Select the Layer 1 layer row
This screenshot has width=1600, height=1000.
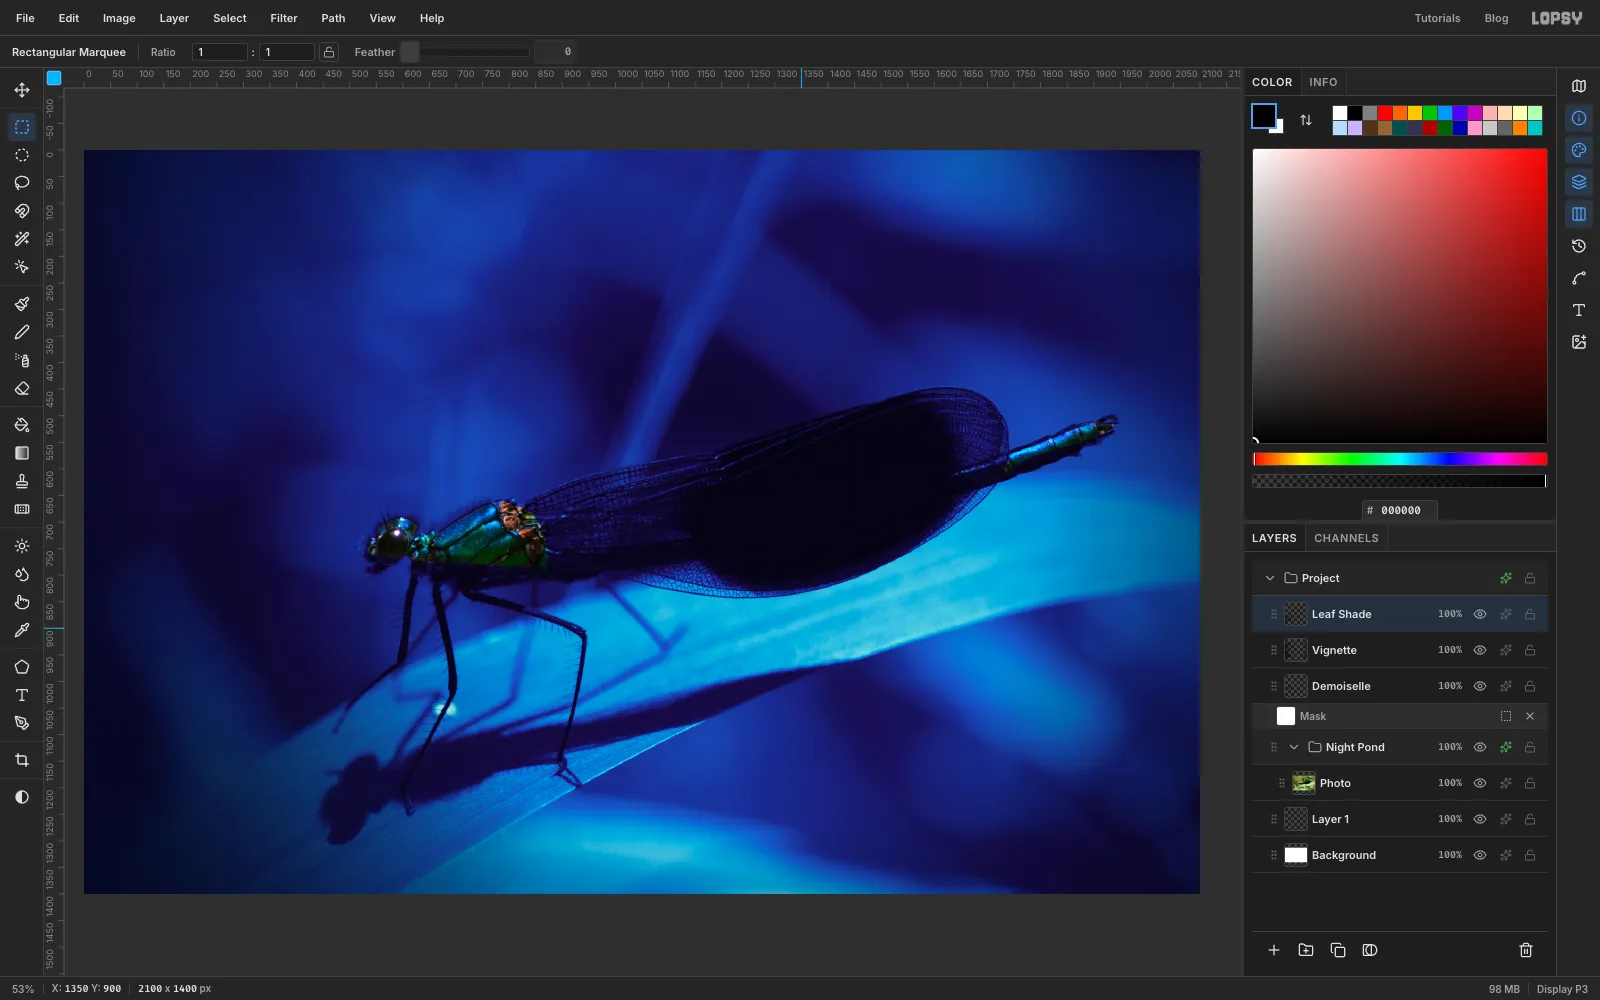click(x=1400, y=819)
